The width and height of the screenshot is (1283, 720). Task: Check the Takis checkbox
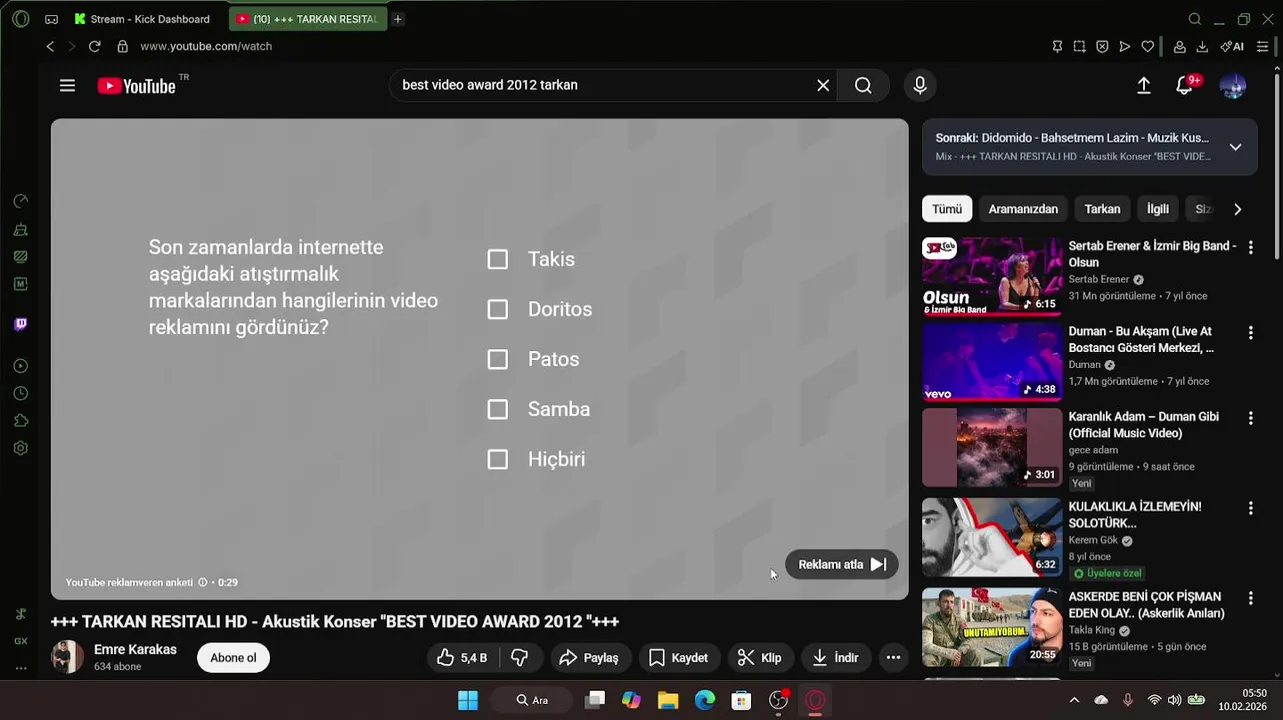pyautogui.click(x=497, y=259)
